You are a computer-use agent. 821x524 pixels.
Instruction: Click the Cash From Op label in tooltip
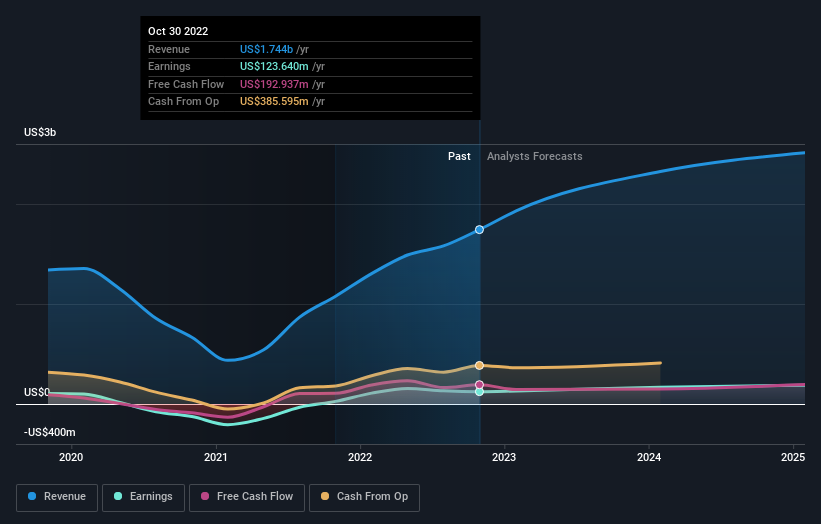tap(183, 102)
